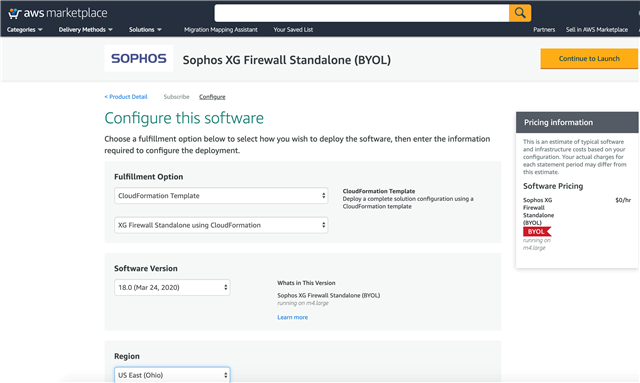Go to Partners page
The width and height of the screenshot is (640, 383).
click(544, 29)
